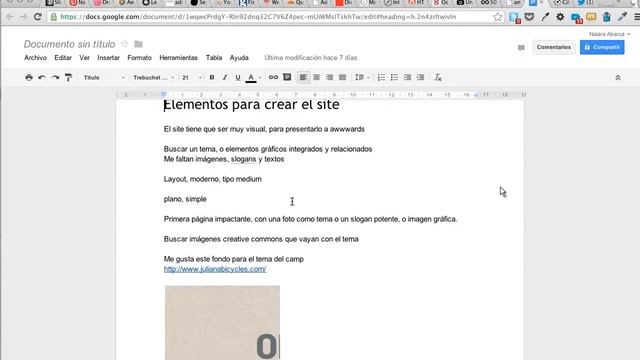Screen dimensions: 640x360
Task: Click the line 'plano, simple'
Action: (x=185, y=199)
